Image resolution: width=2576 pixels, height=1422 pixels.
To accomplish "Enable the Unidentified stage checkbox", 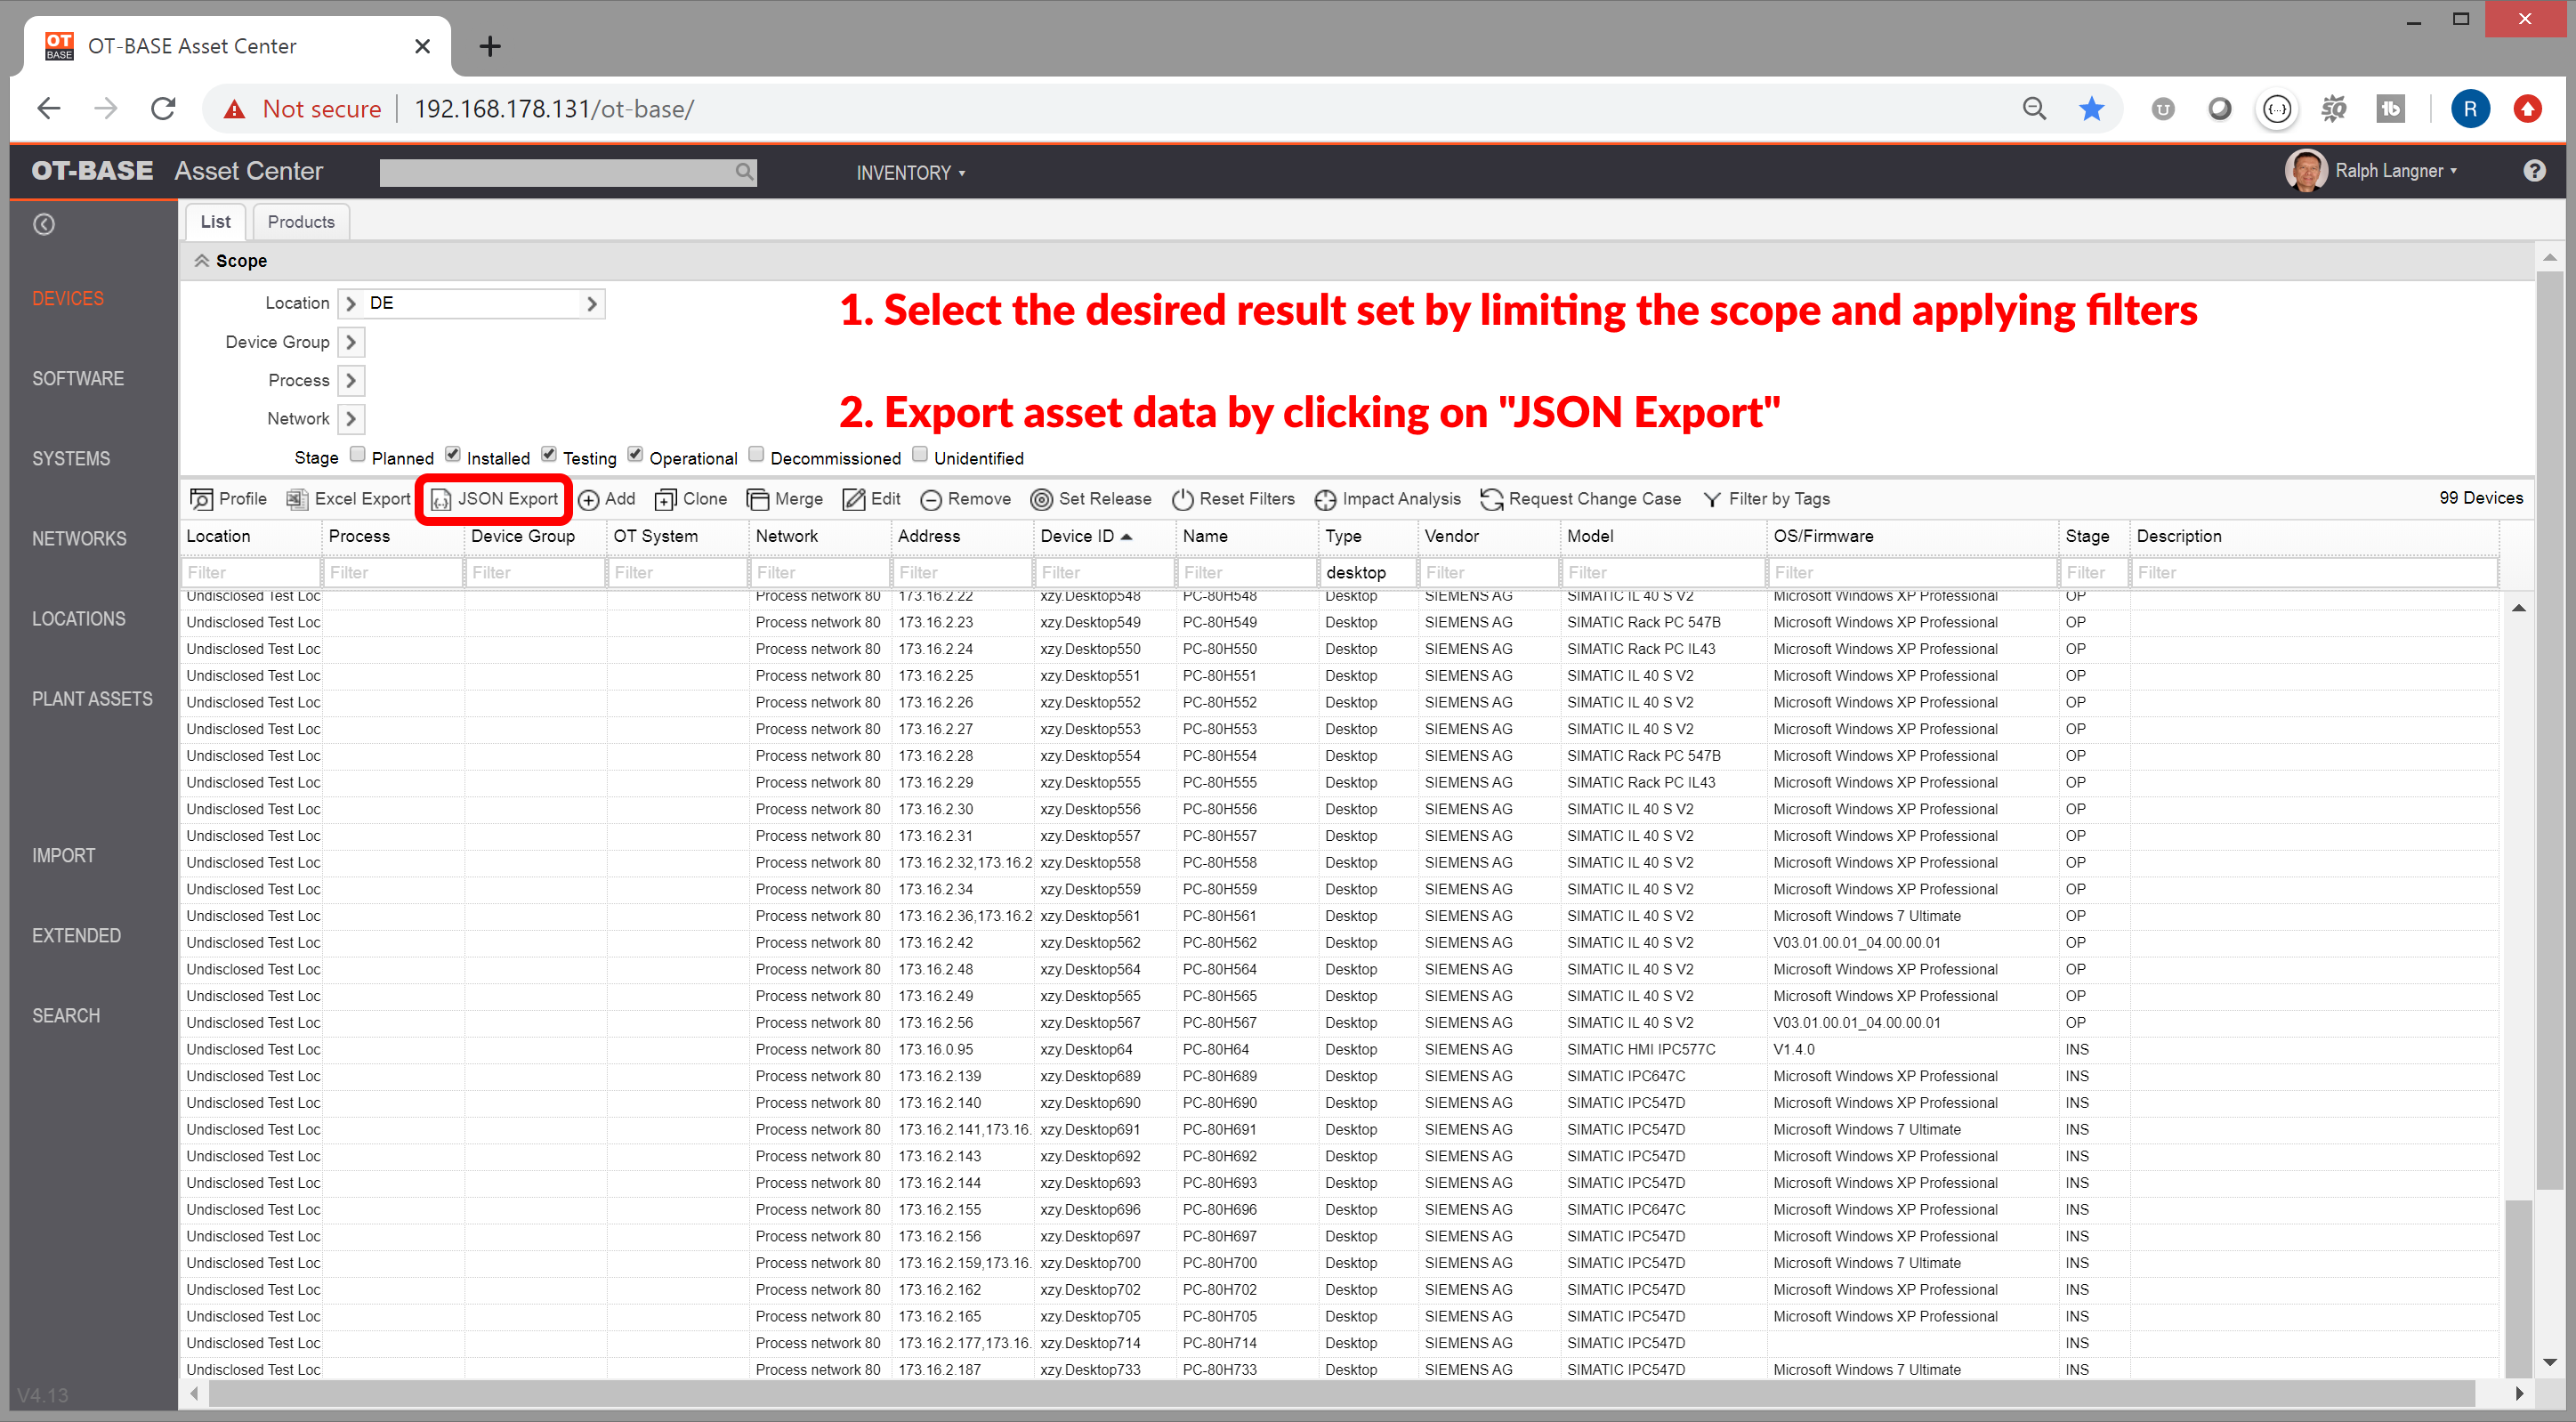I will click(920, 455).
